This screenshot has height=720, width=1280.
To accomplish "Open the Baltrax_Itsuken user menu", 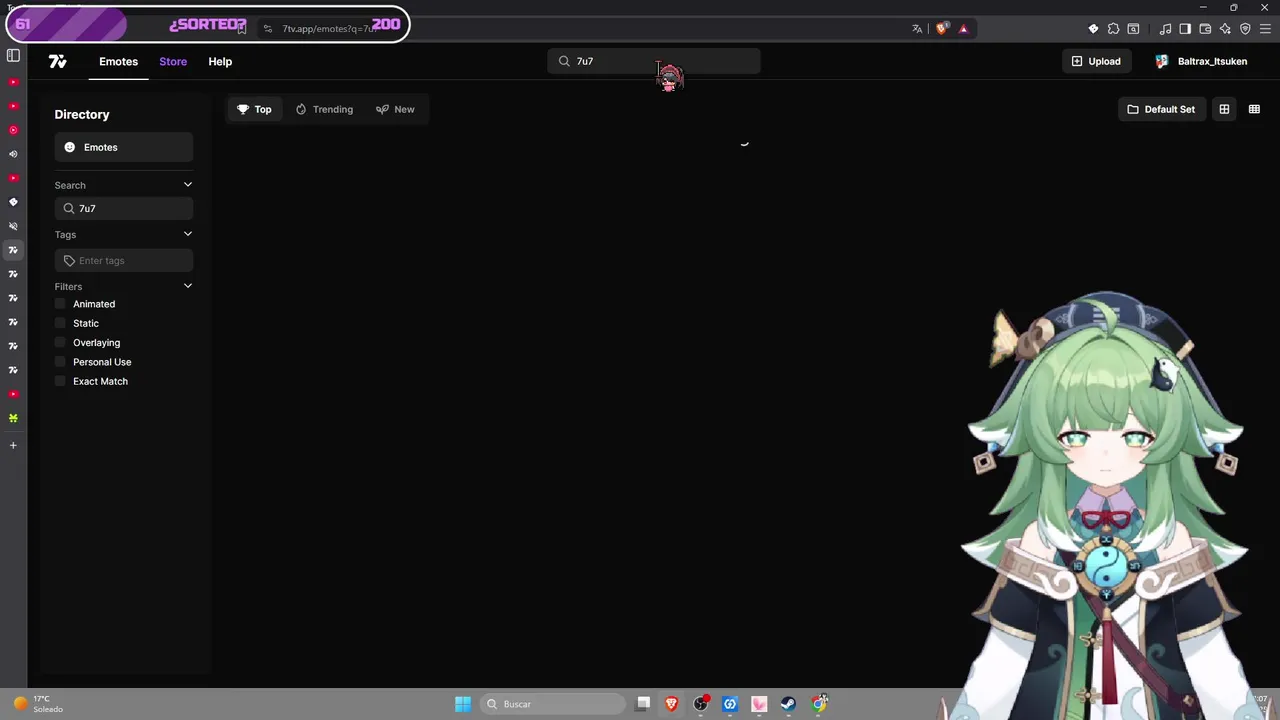I will 1201,61.
